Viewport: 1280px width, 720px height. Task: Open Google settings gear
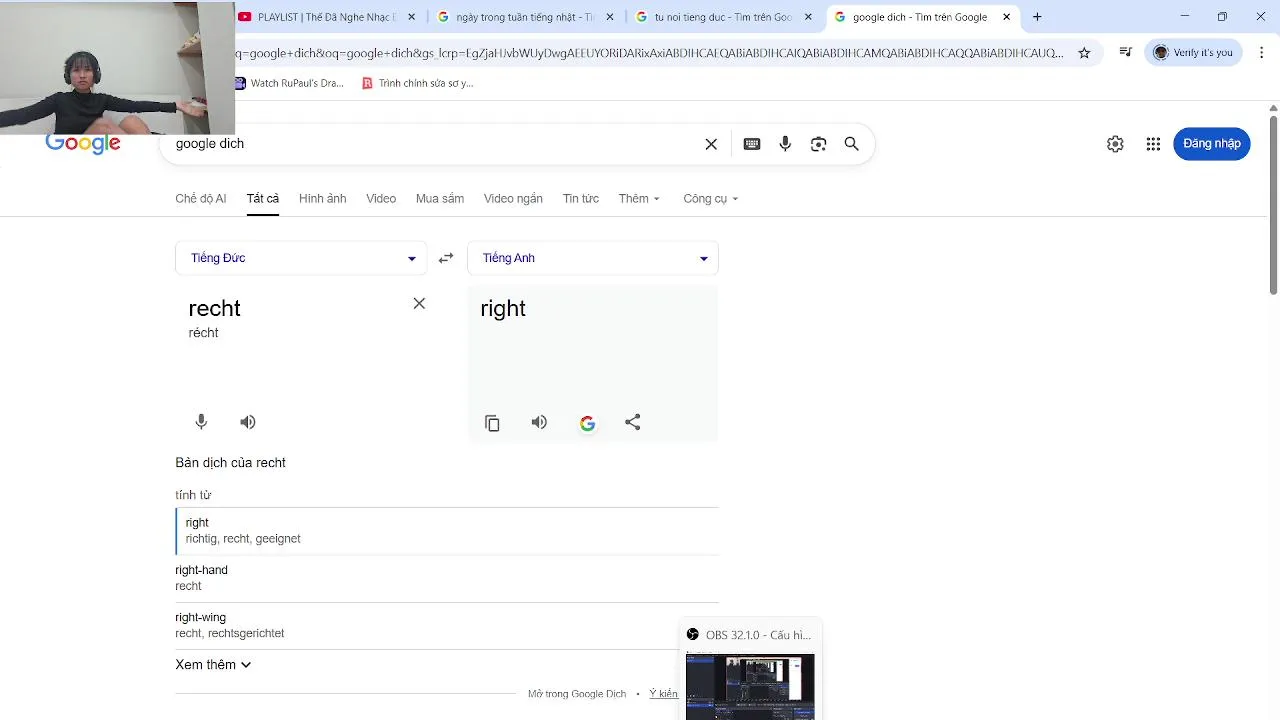(x=1115, y=144)
